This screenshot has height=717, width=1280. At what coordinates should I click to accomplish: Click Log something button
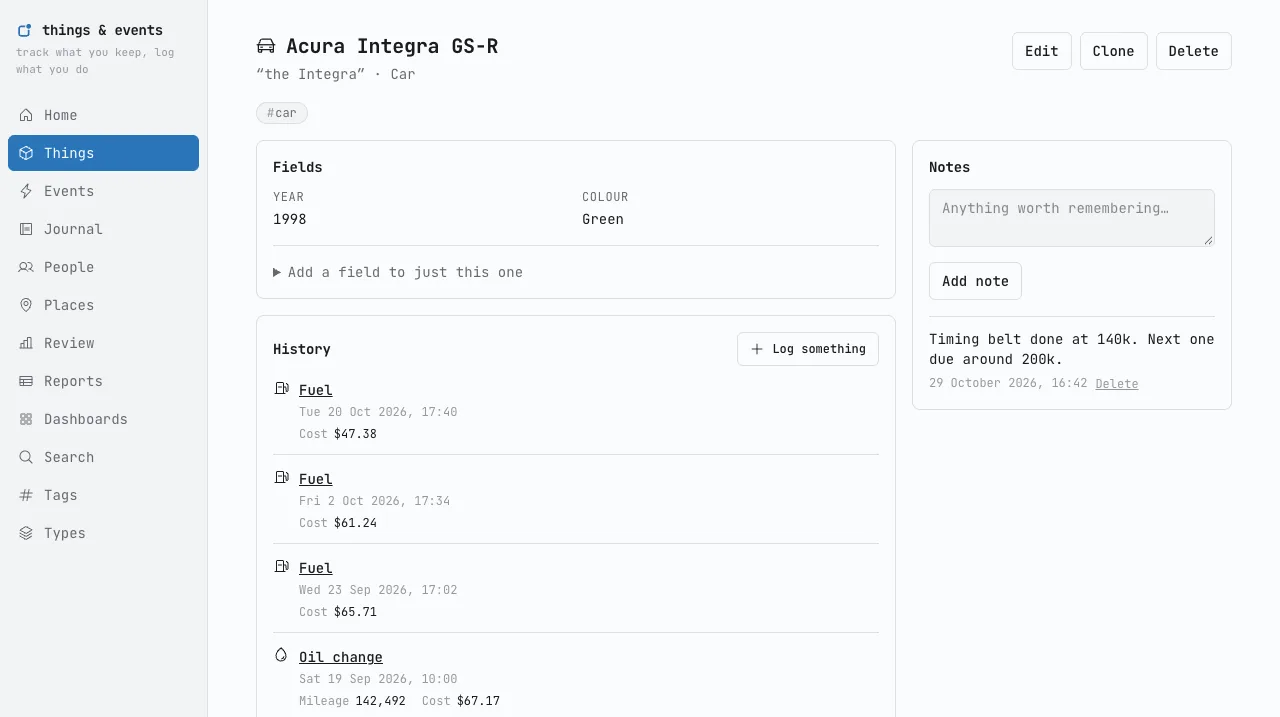pyautogui.click(x=808, y=349)
